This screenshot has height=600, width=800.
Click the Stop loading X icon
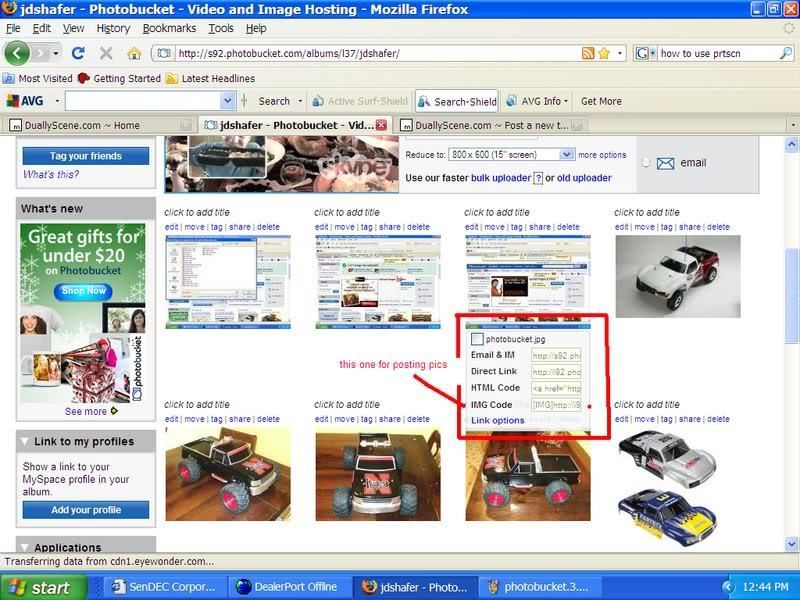106,53
